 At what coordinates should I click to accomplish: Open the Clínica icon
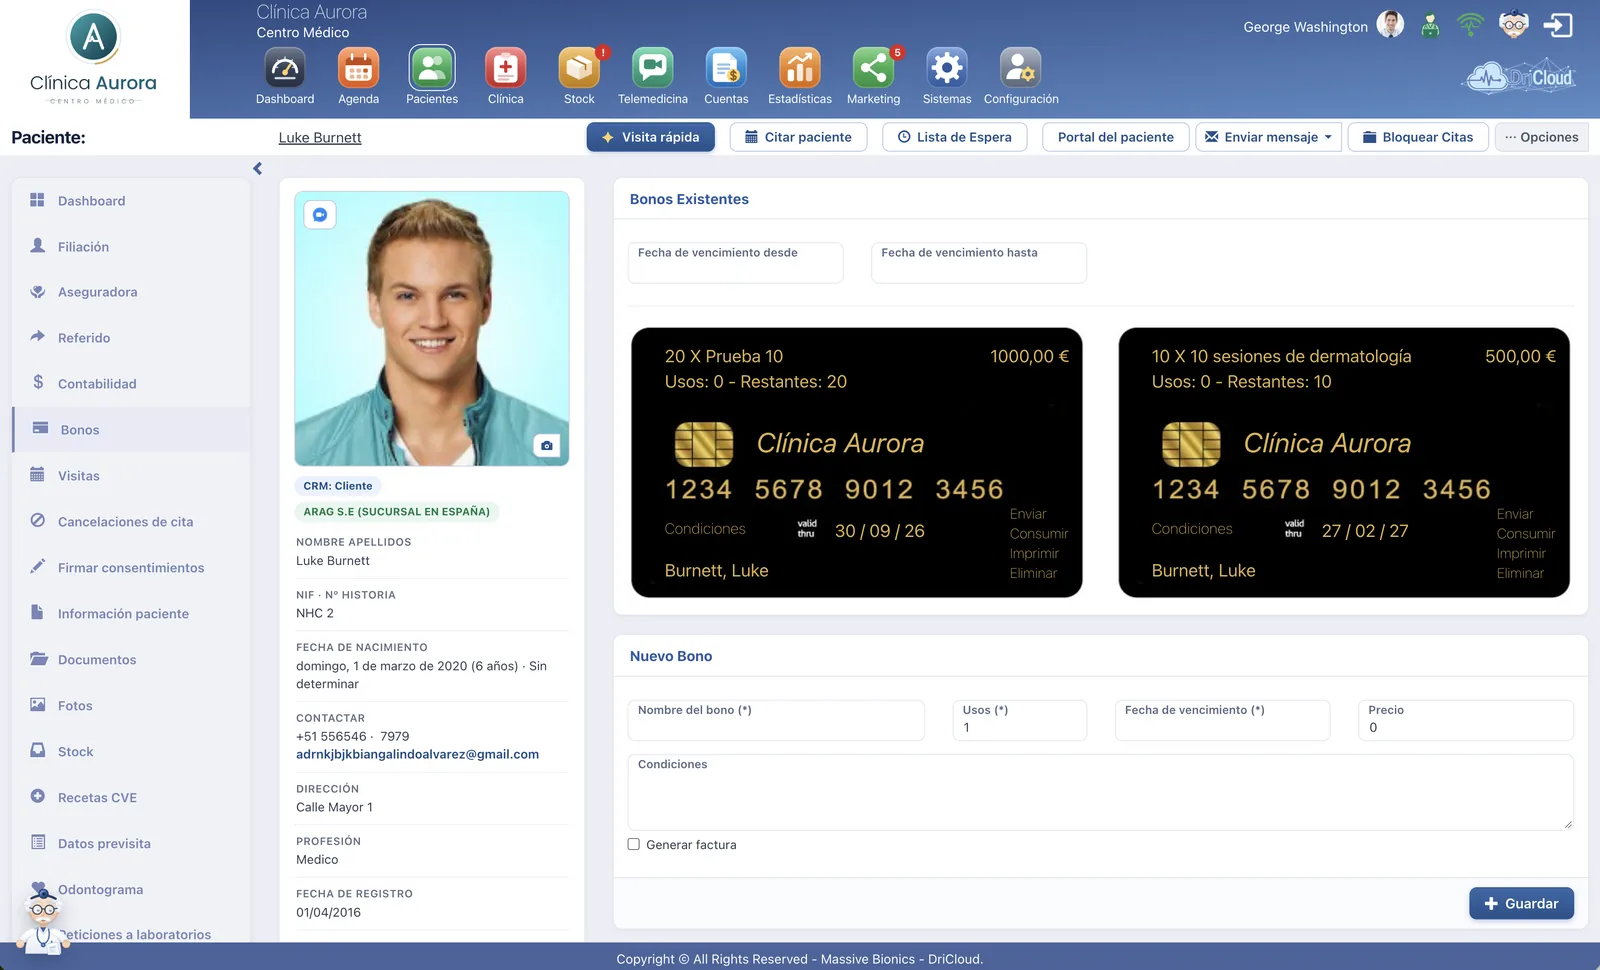point(505,69)
